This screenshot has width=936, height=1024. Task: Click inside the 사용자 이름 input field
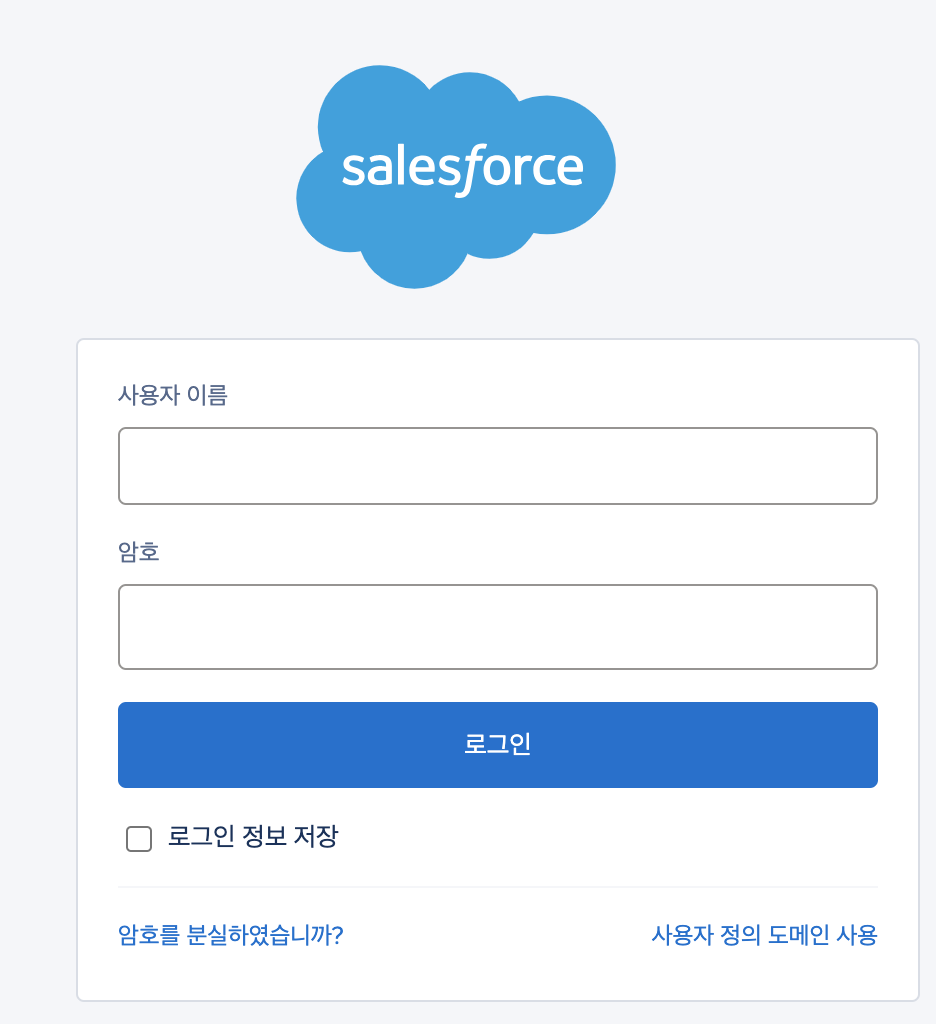click(x=497, y=466)
